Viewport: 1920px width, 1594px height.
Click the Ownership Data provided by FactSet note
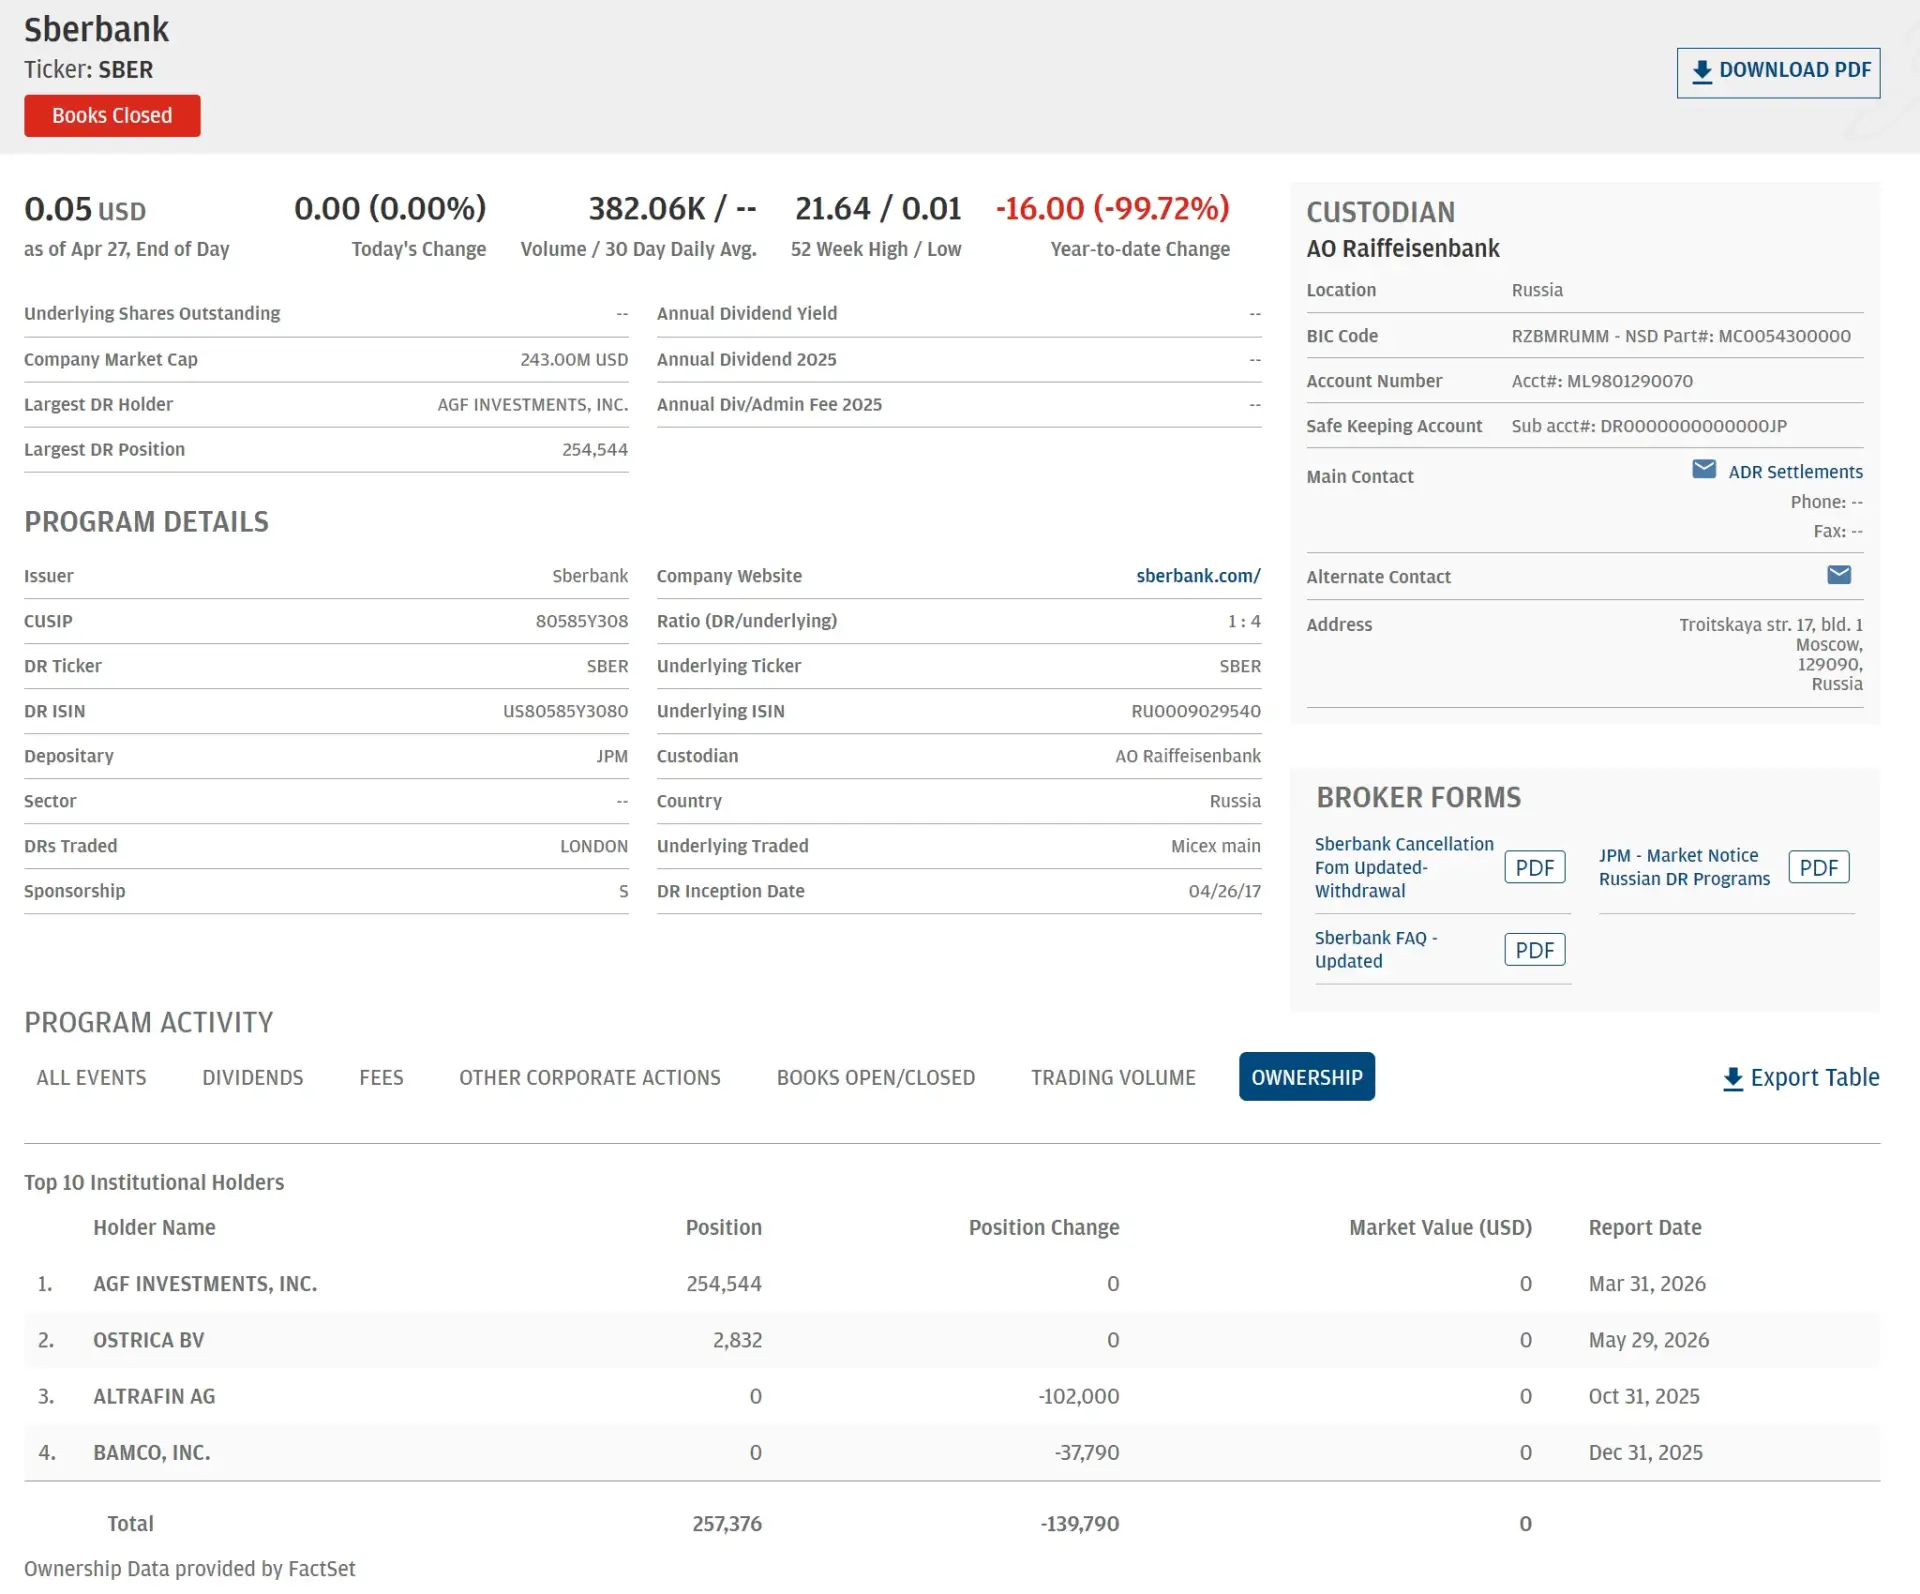(190, 1569)
